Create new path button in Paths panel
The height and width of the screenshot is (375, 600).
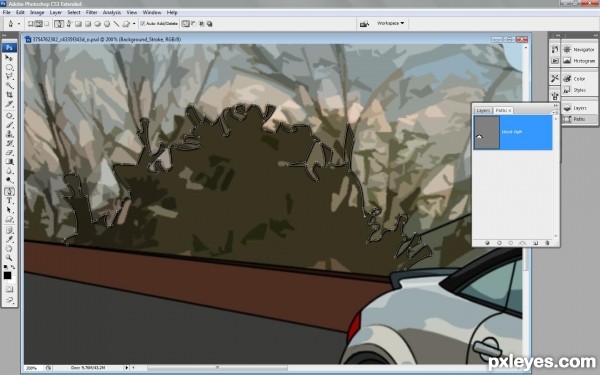pyautogui.click(x=535, y=243)
